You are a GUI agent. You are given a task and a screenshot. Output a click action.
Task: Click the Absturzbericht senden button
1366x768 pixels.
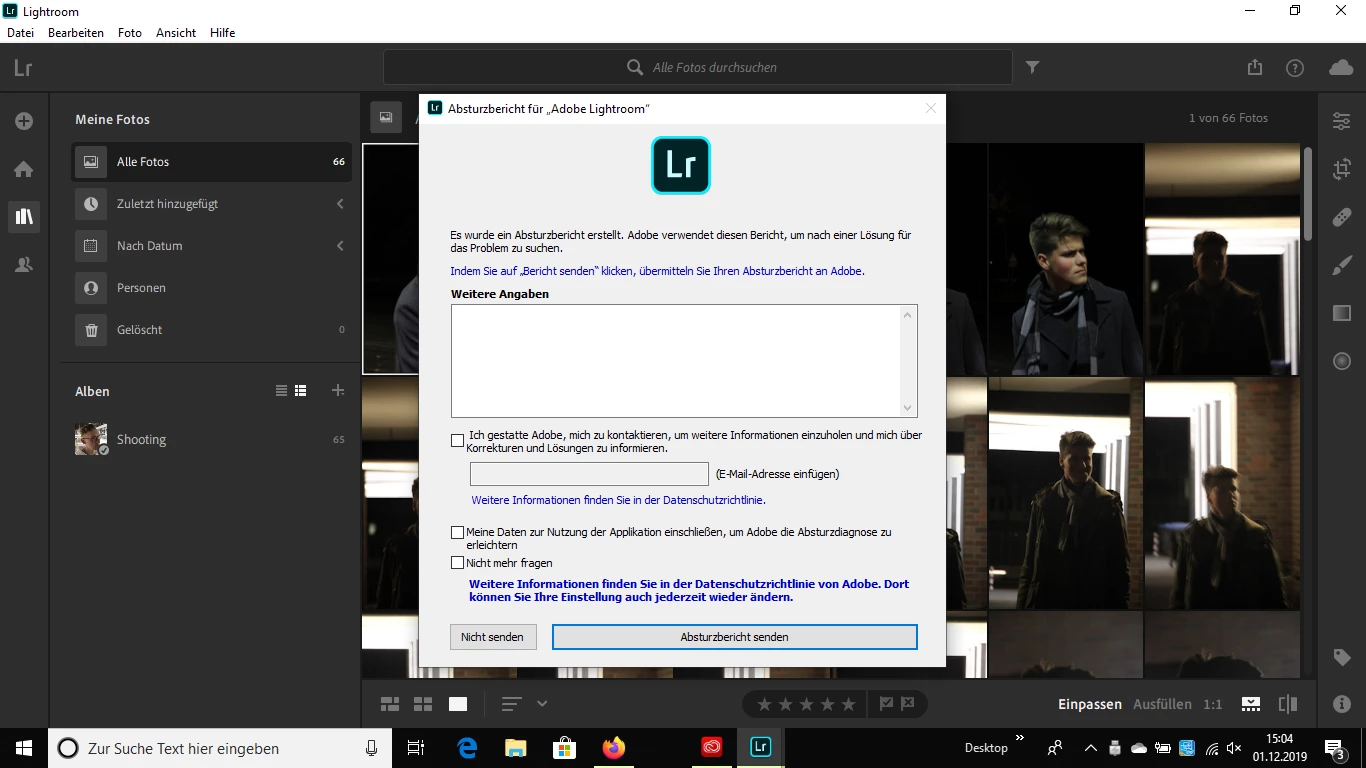[x=735, y=637]
